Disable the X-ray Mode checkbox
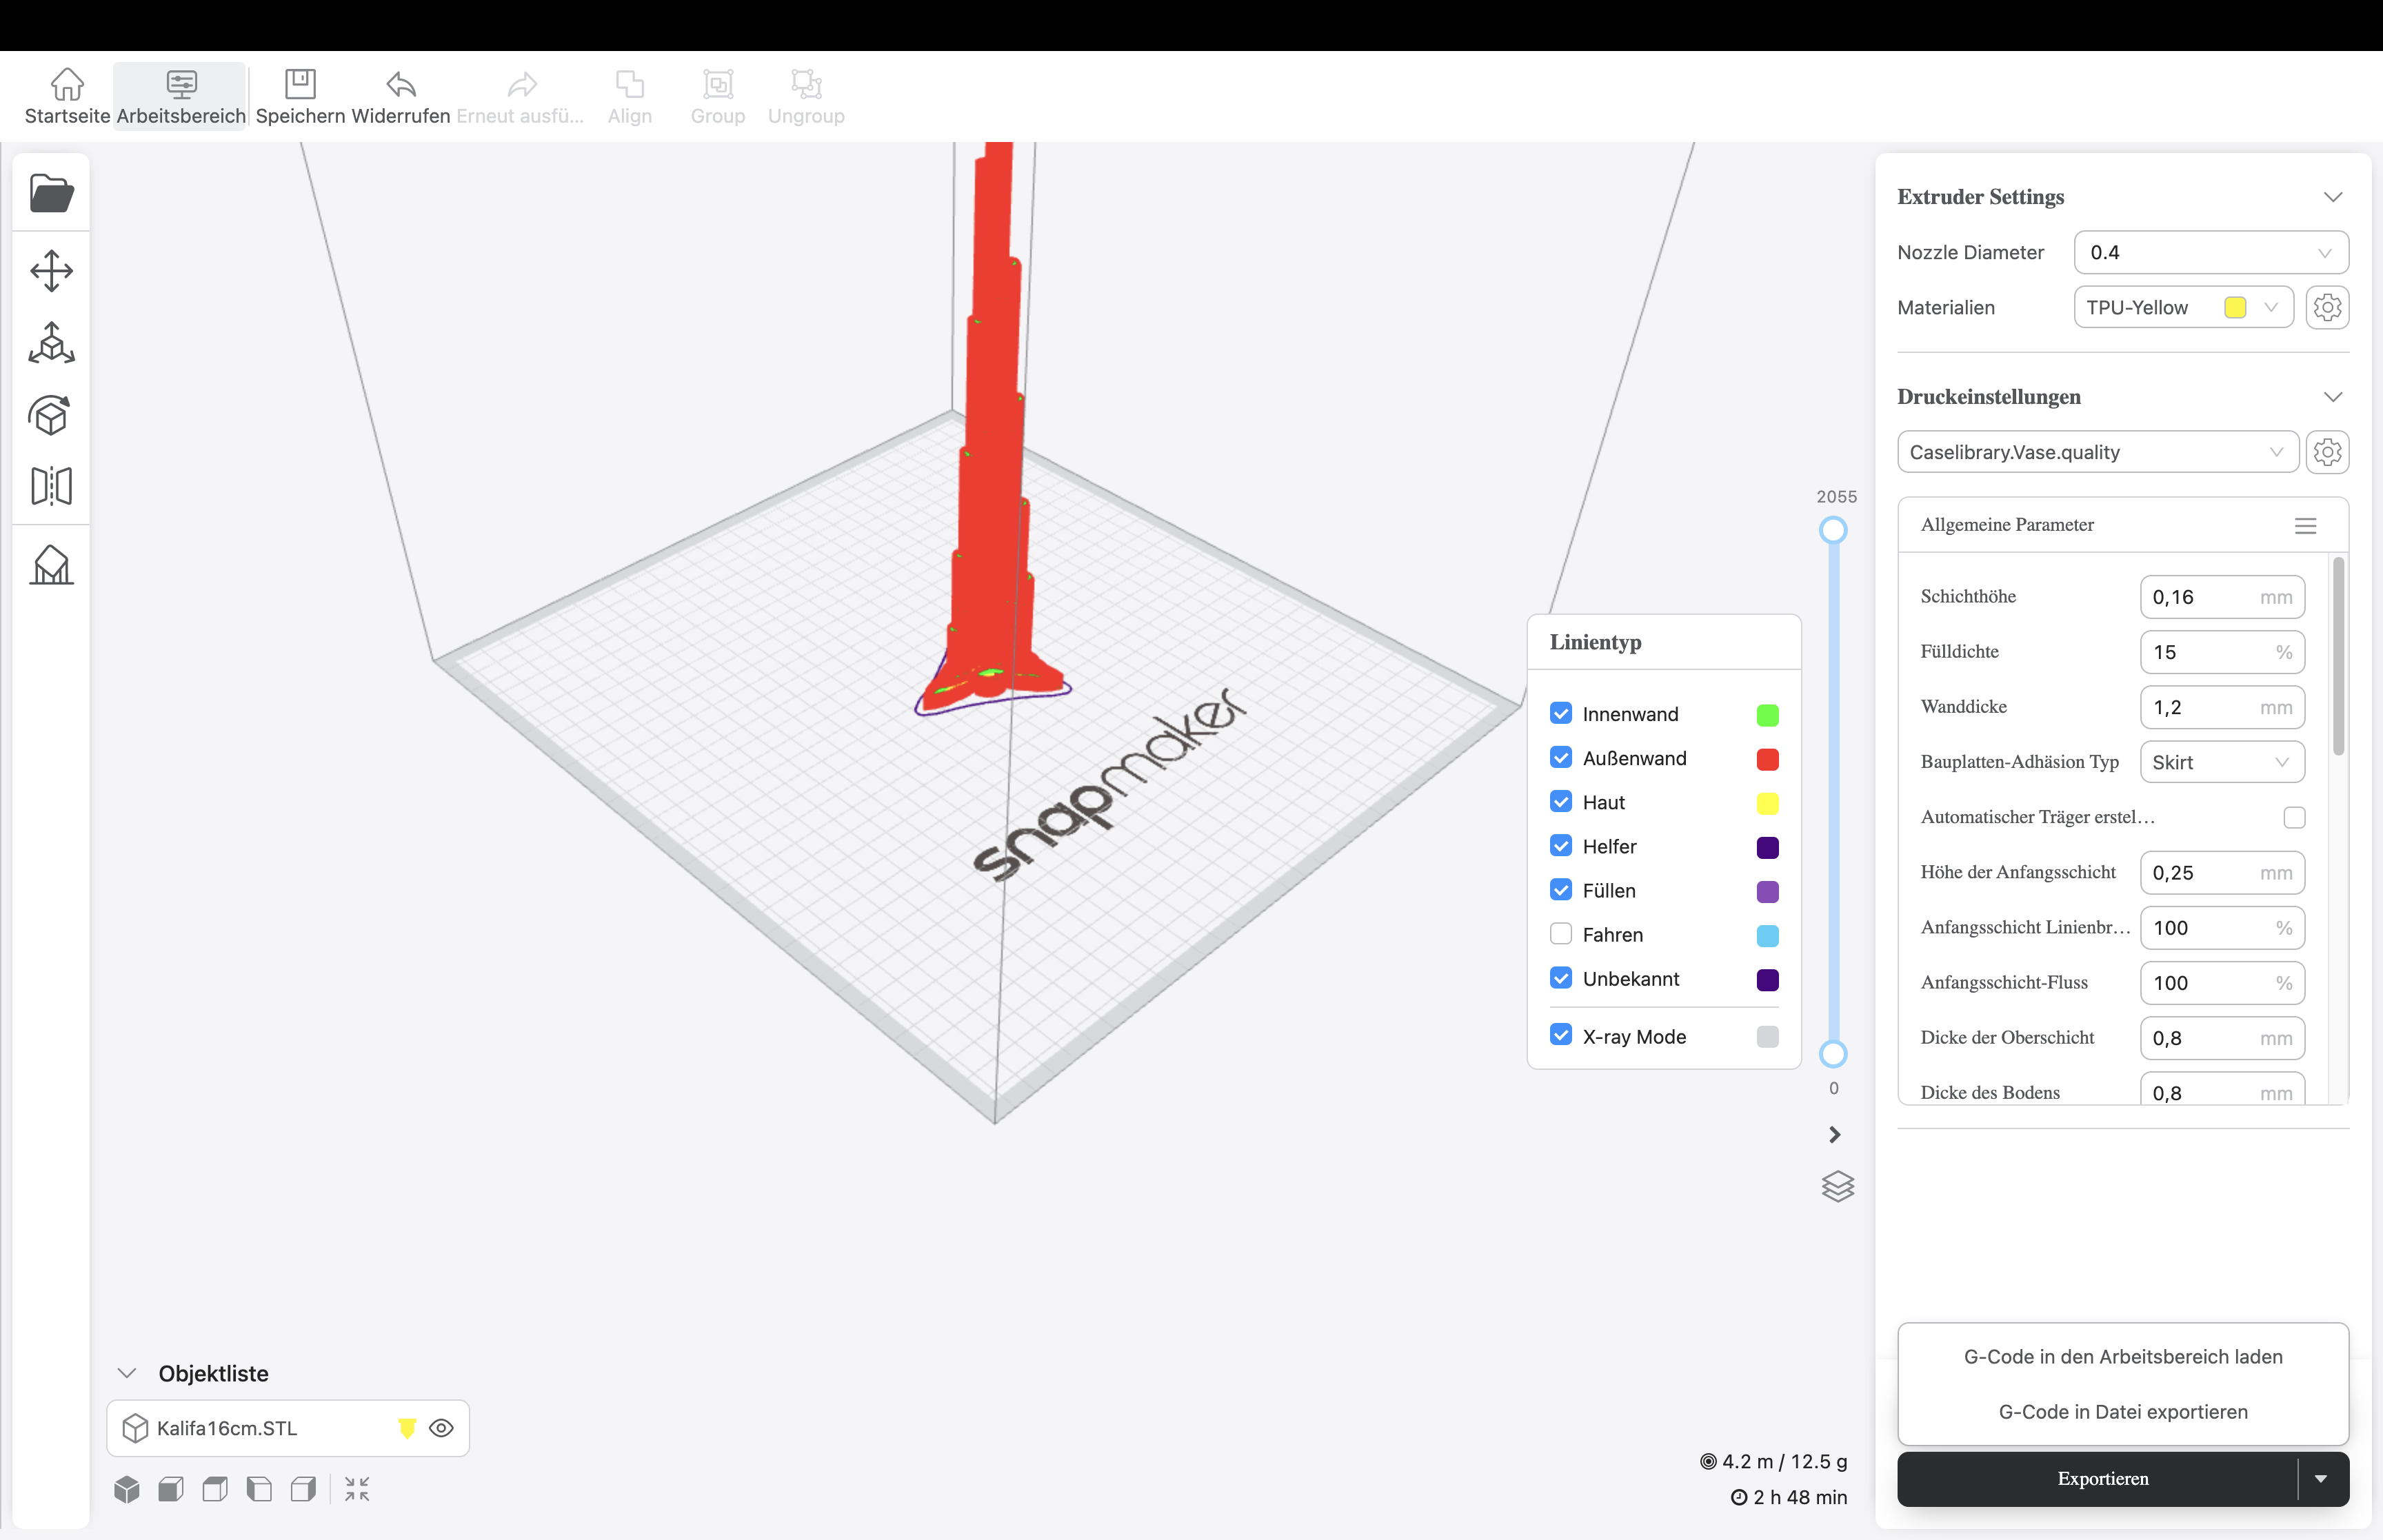 1560,1035
